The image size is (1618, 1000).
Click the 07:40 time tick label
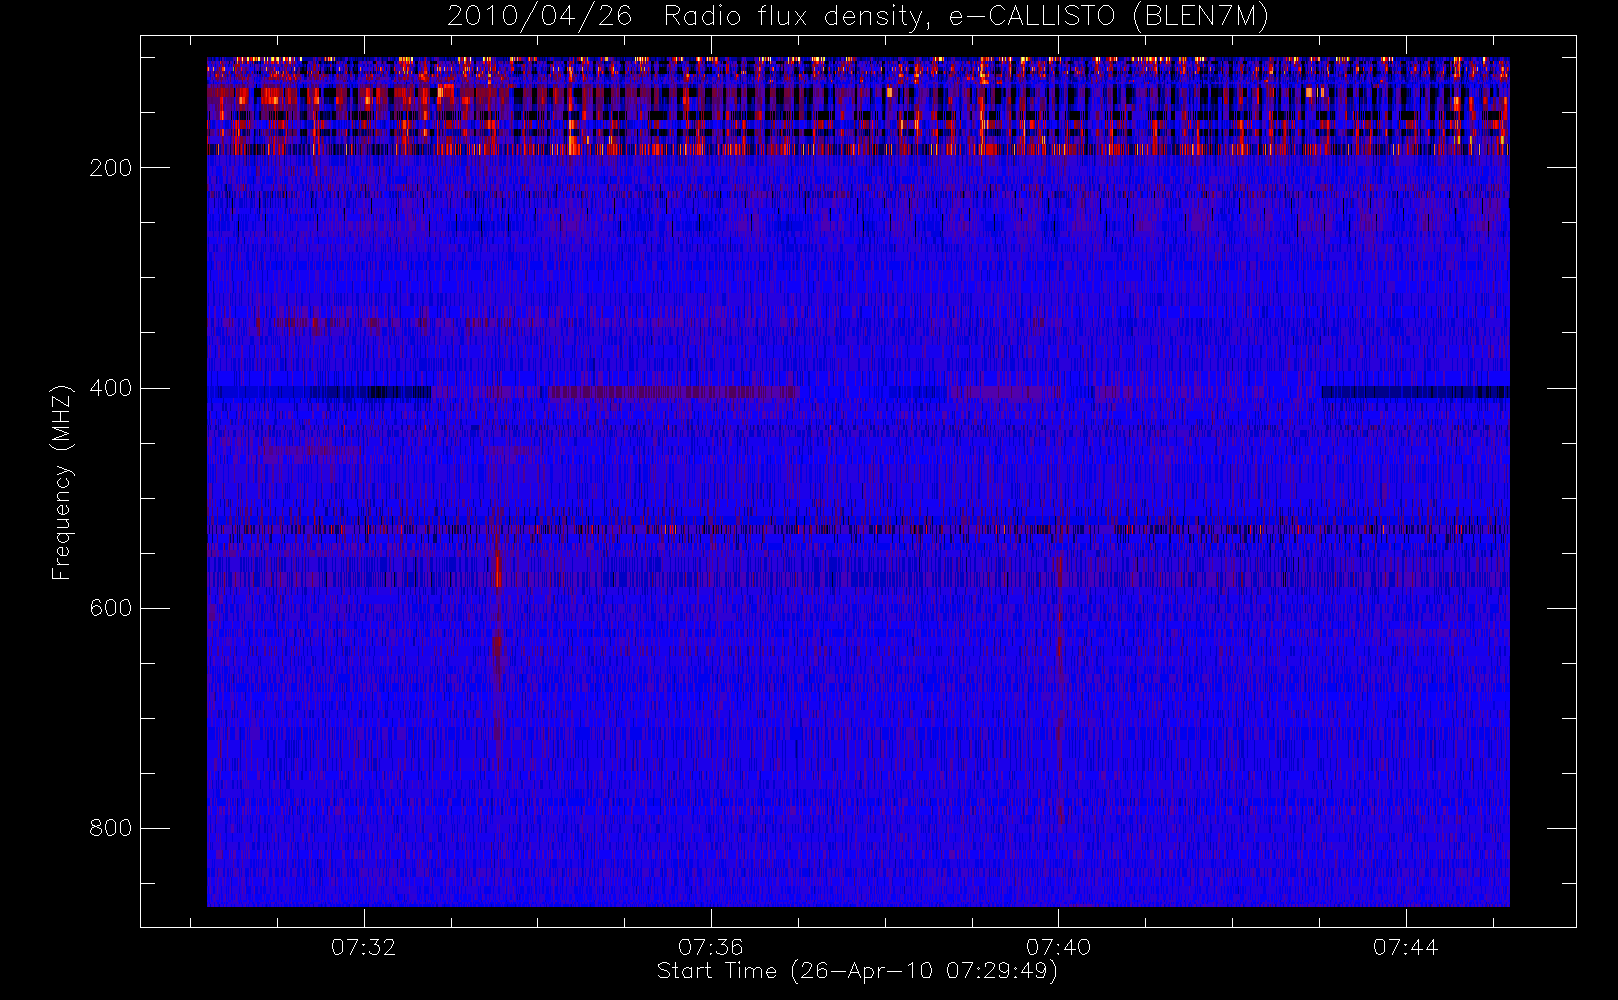coord(1058,947)
